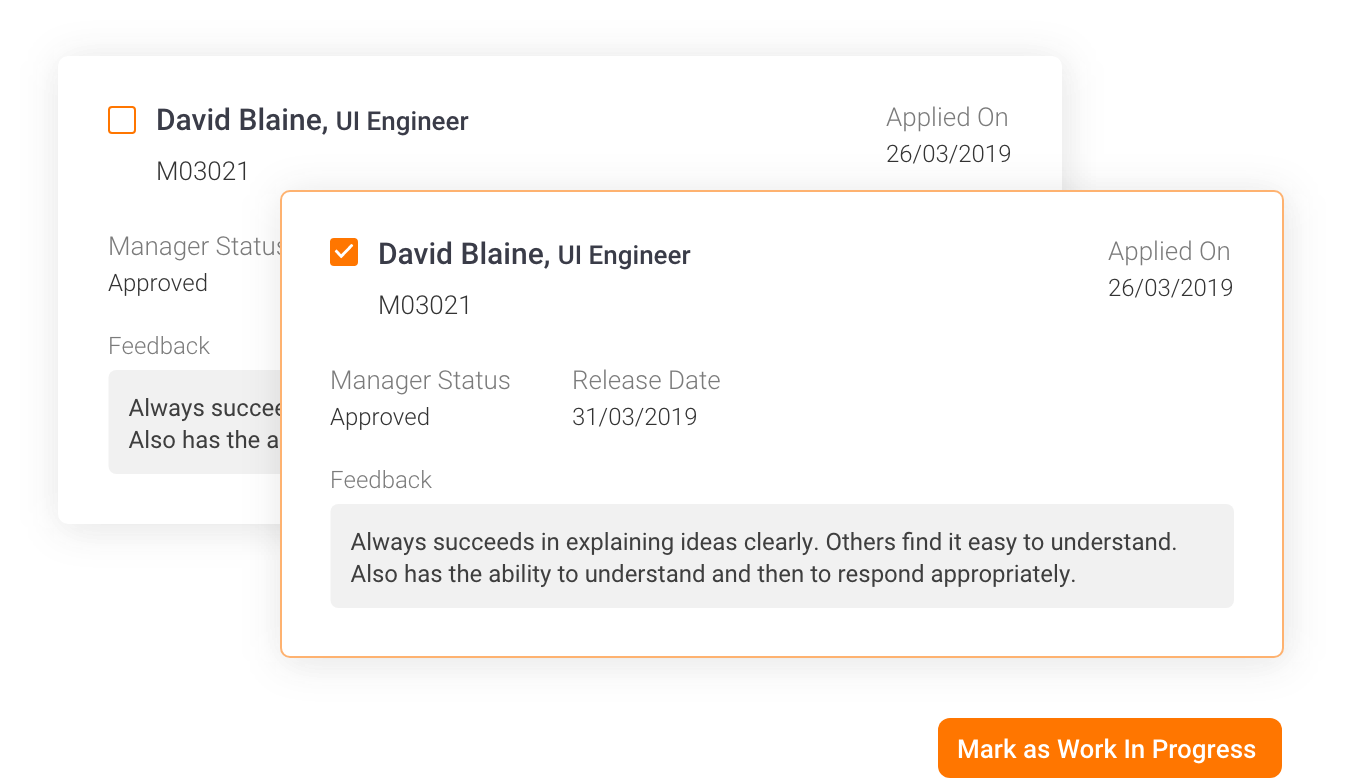Select employee ID M03021 on the highlighted card
Image resolution: width=1346 pixels, height=778 pixels.
point(424,305)
